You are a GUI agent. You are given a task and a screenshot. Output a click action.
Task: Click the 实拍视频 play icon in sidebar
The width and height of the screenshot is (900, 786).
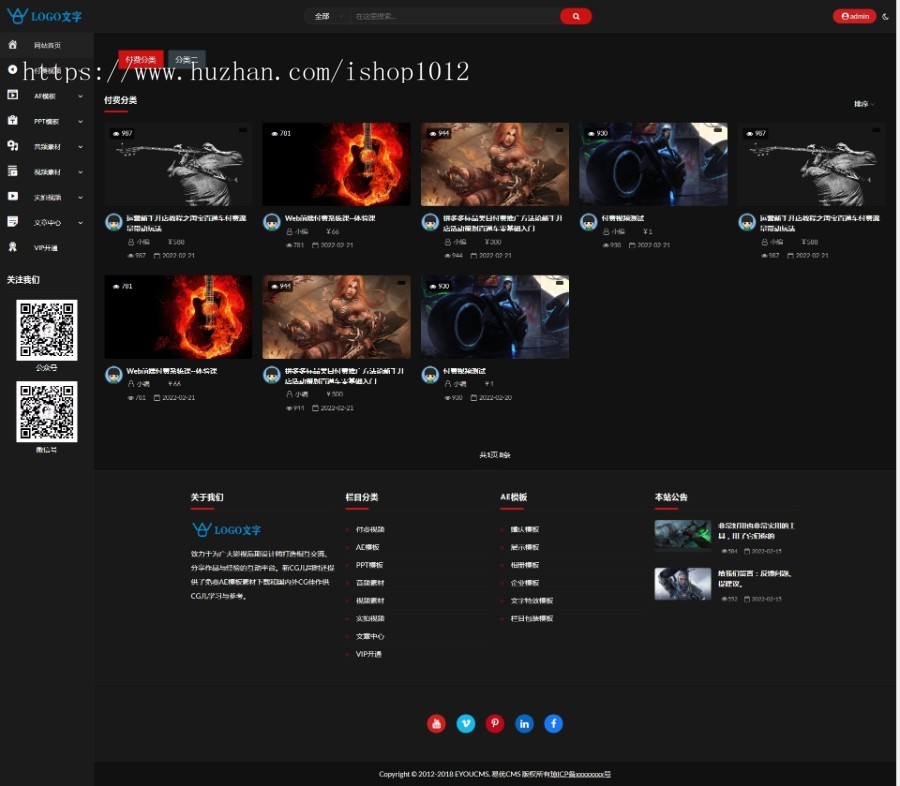coord(13,196)
